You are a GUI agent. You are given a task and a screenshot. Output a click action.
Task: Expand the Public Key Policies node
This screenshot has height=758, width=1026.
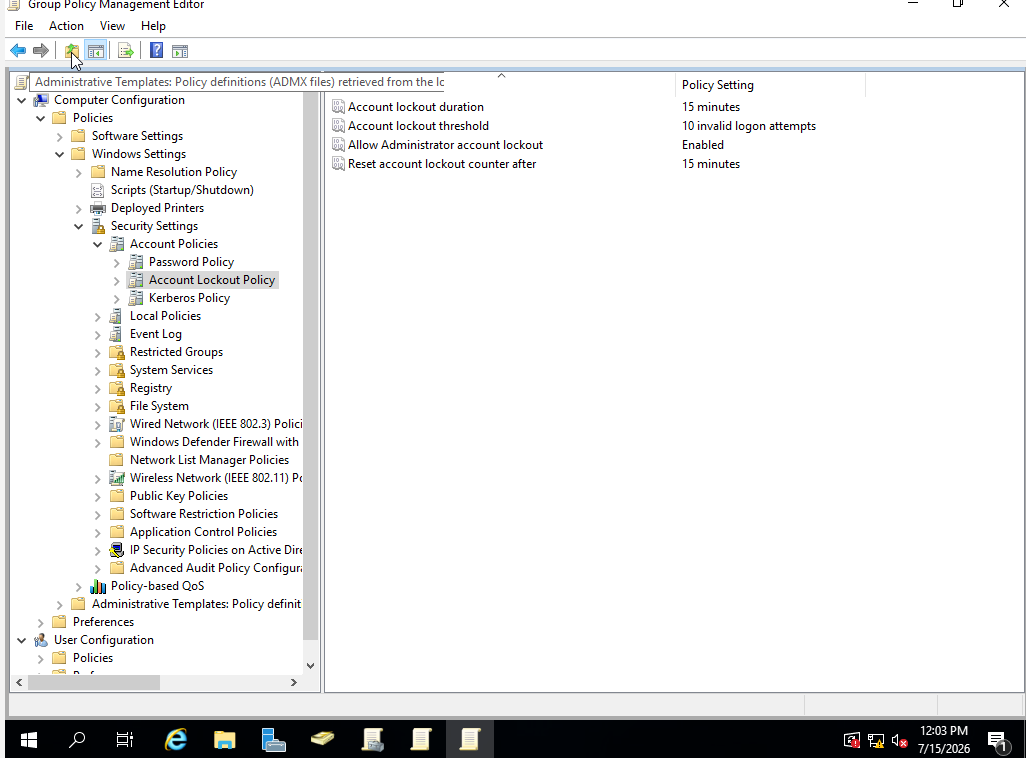97,497
